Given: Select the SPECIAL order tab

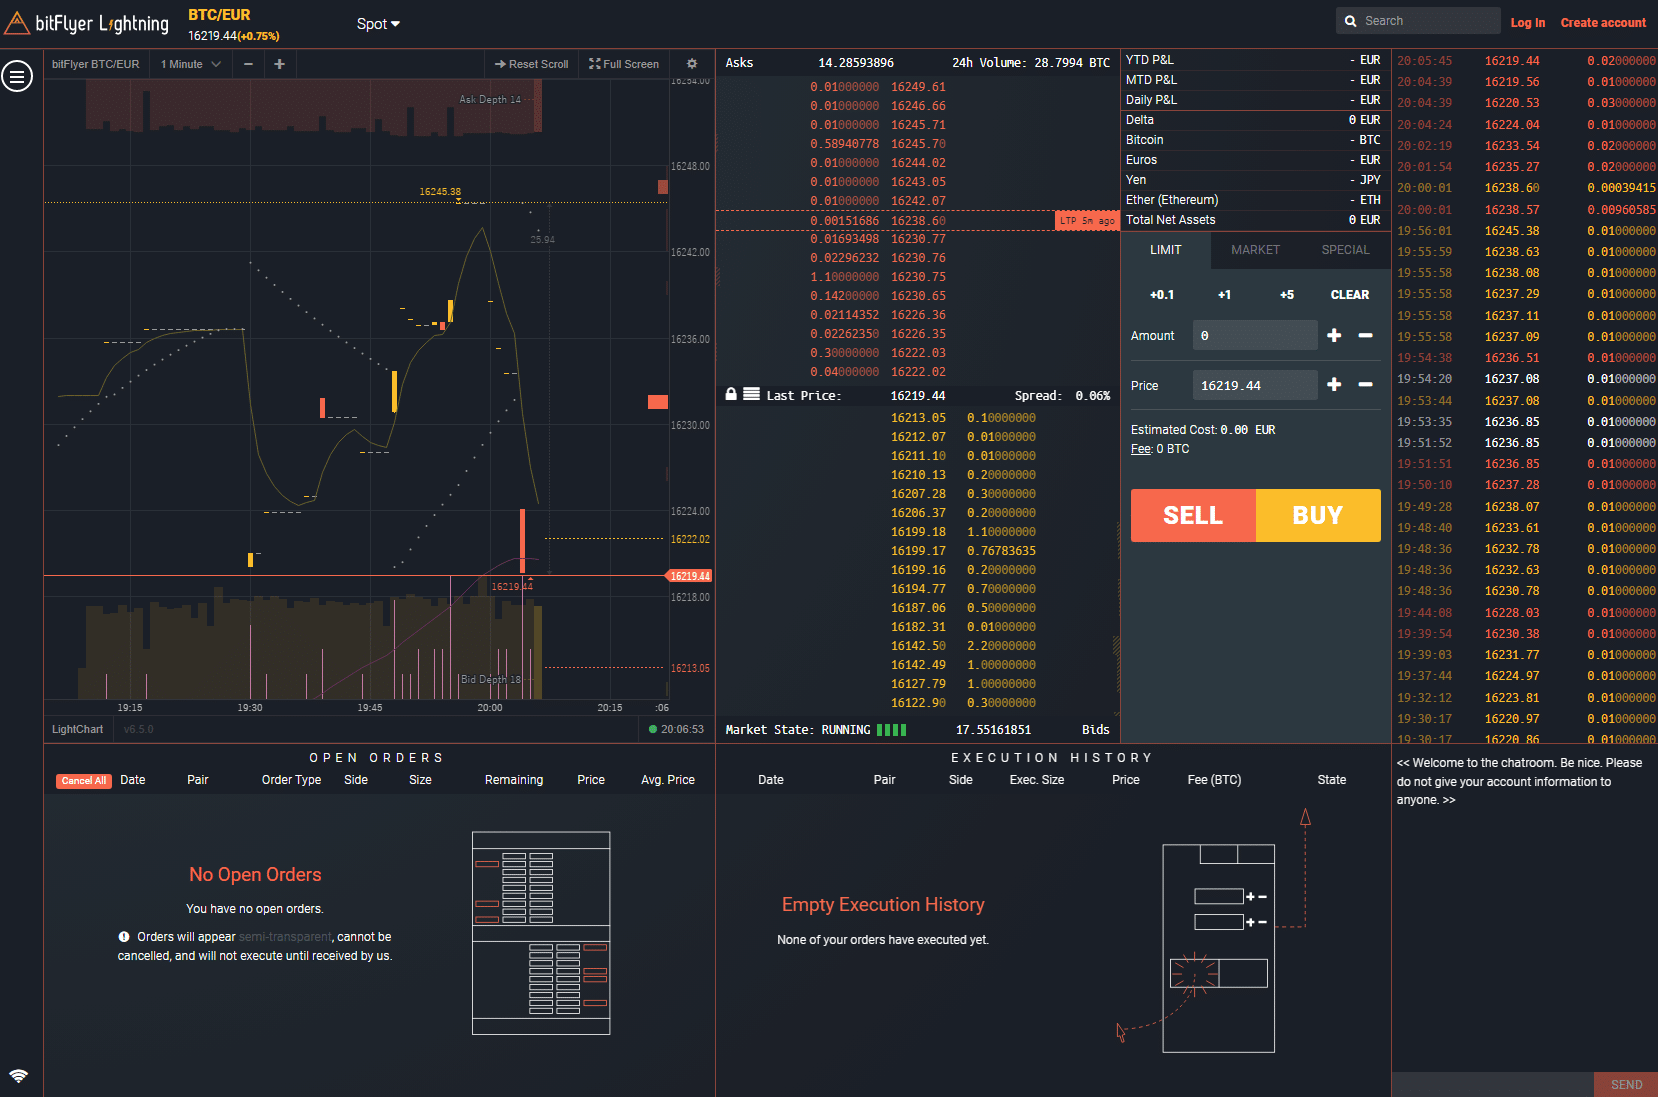Looking at the screenshot, I should click(1345, 250).
